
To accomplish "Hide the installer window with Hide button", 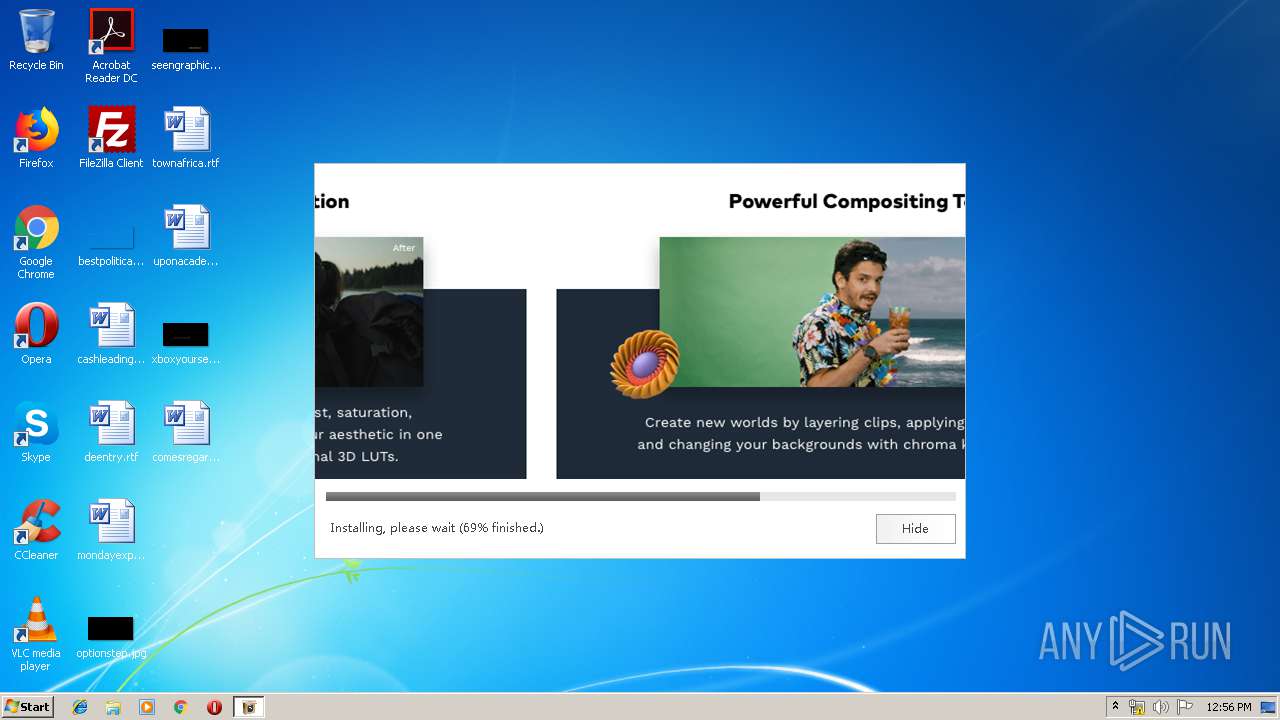I will pos(915,528).
